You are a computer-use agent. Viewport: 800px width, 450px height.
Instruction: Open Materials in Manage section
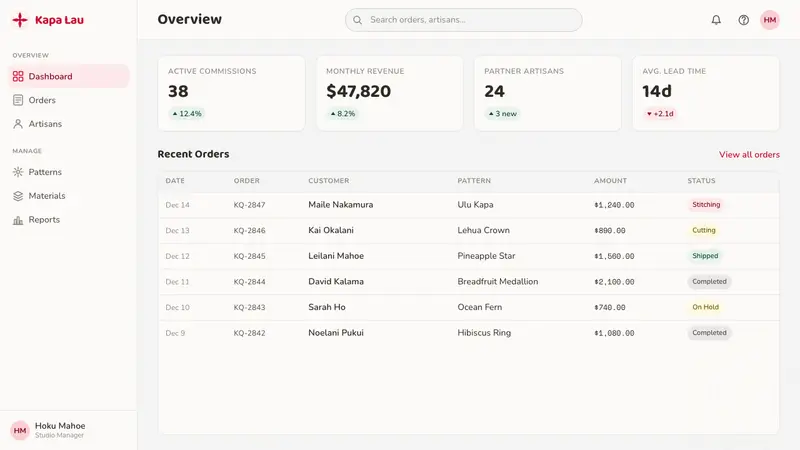[69, 196]
